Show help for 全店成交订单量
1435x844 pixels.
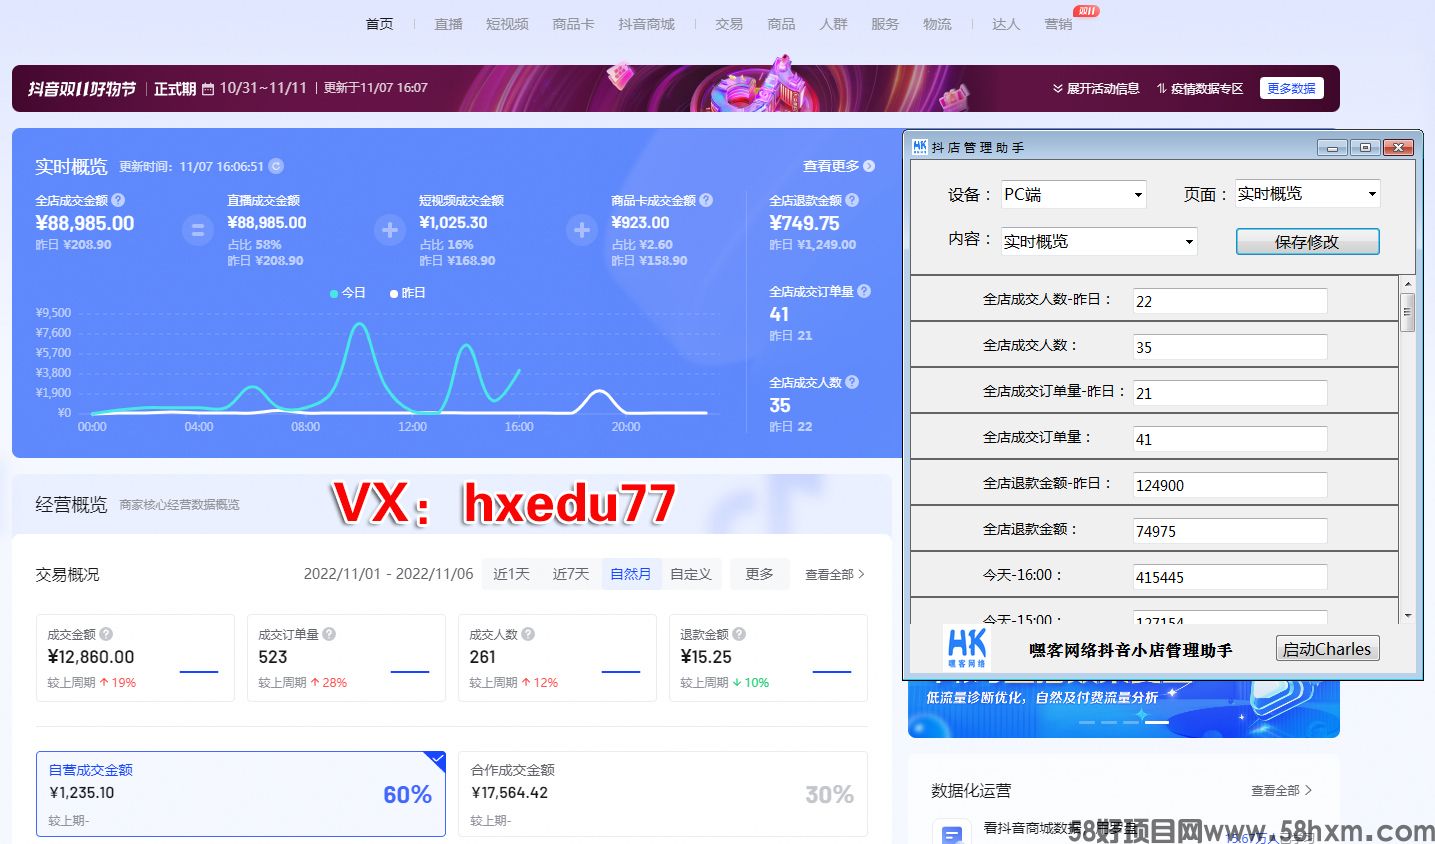click(864, 291)
